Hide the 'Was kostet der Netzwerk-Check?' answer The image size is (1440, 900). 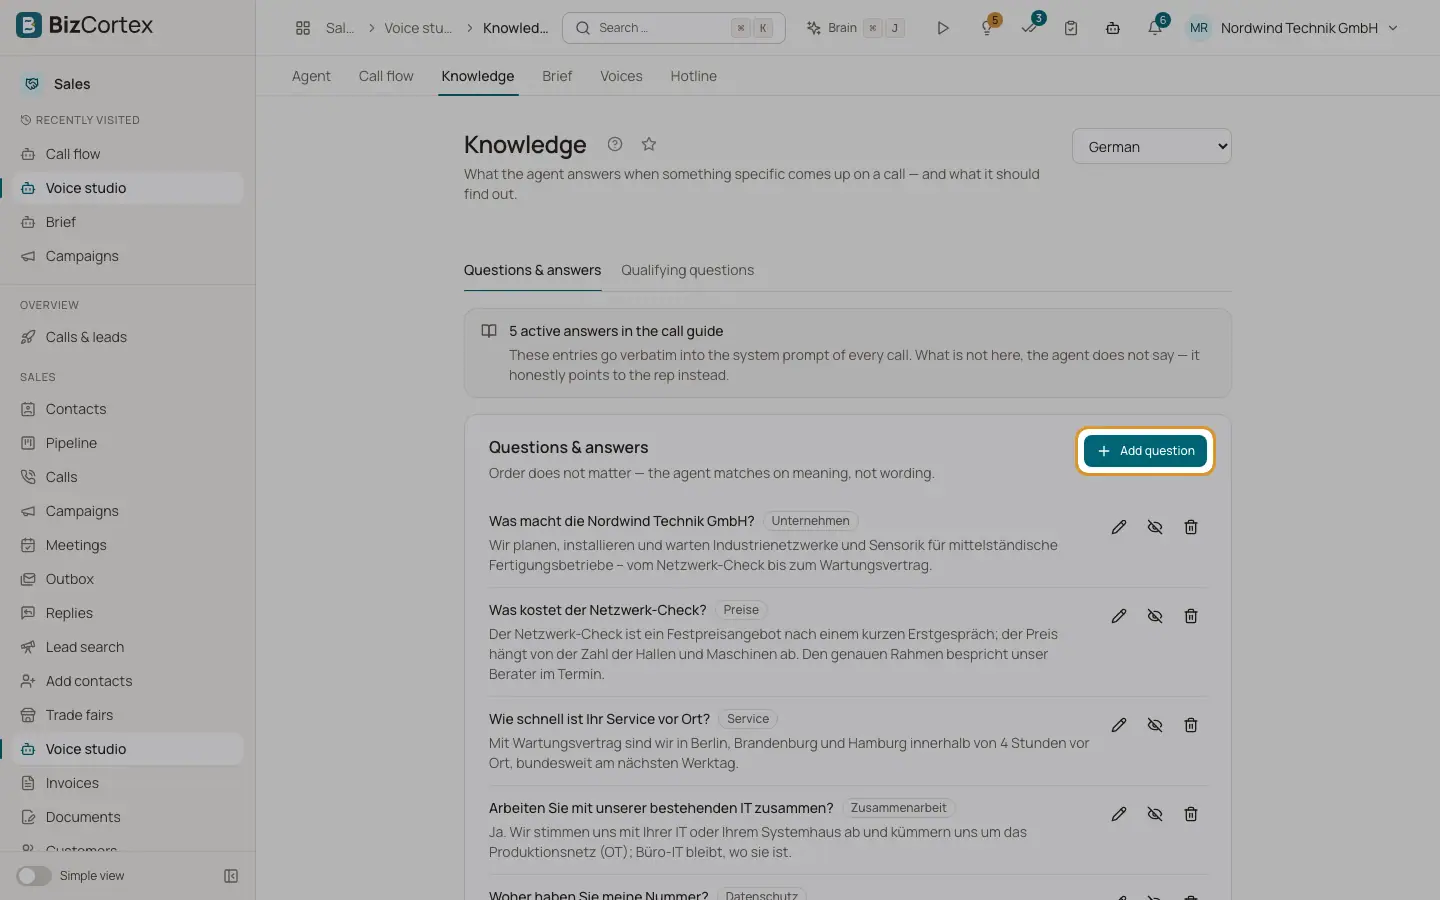point(1155,616)
